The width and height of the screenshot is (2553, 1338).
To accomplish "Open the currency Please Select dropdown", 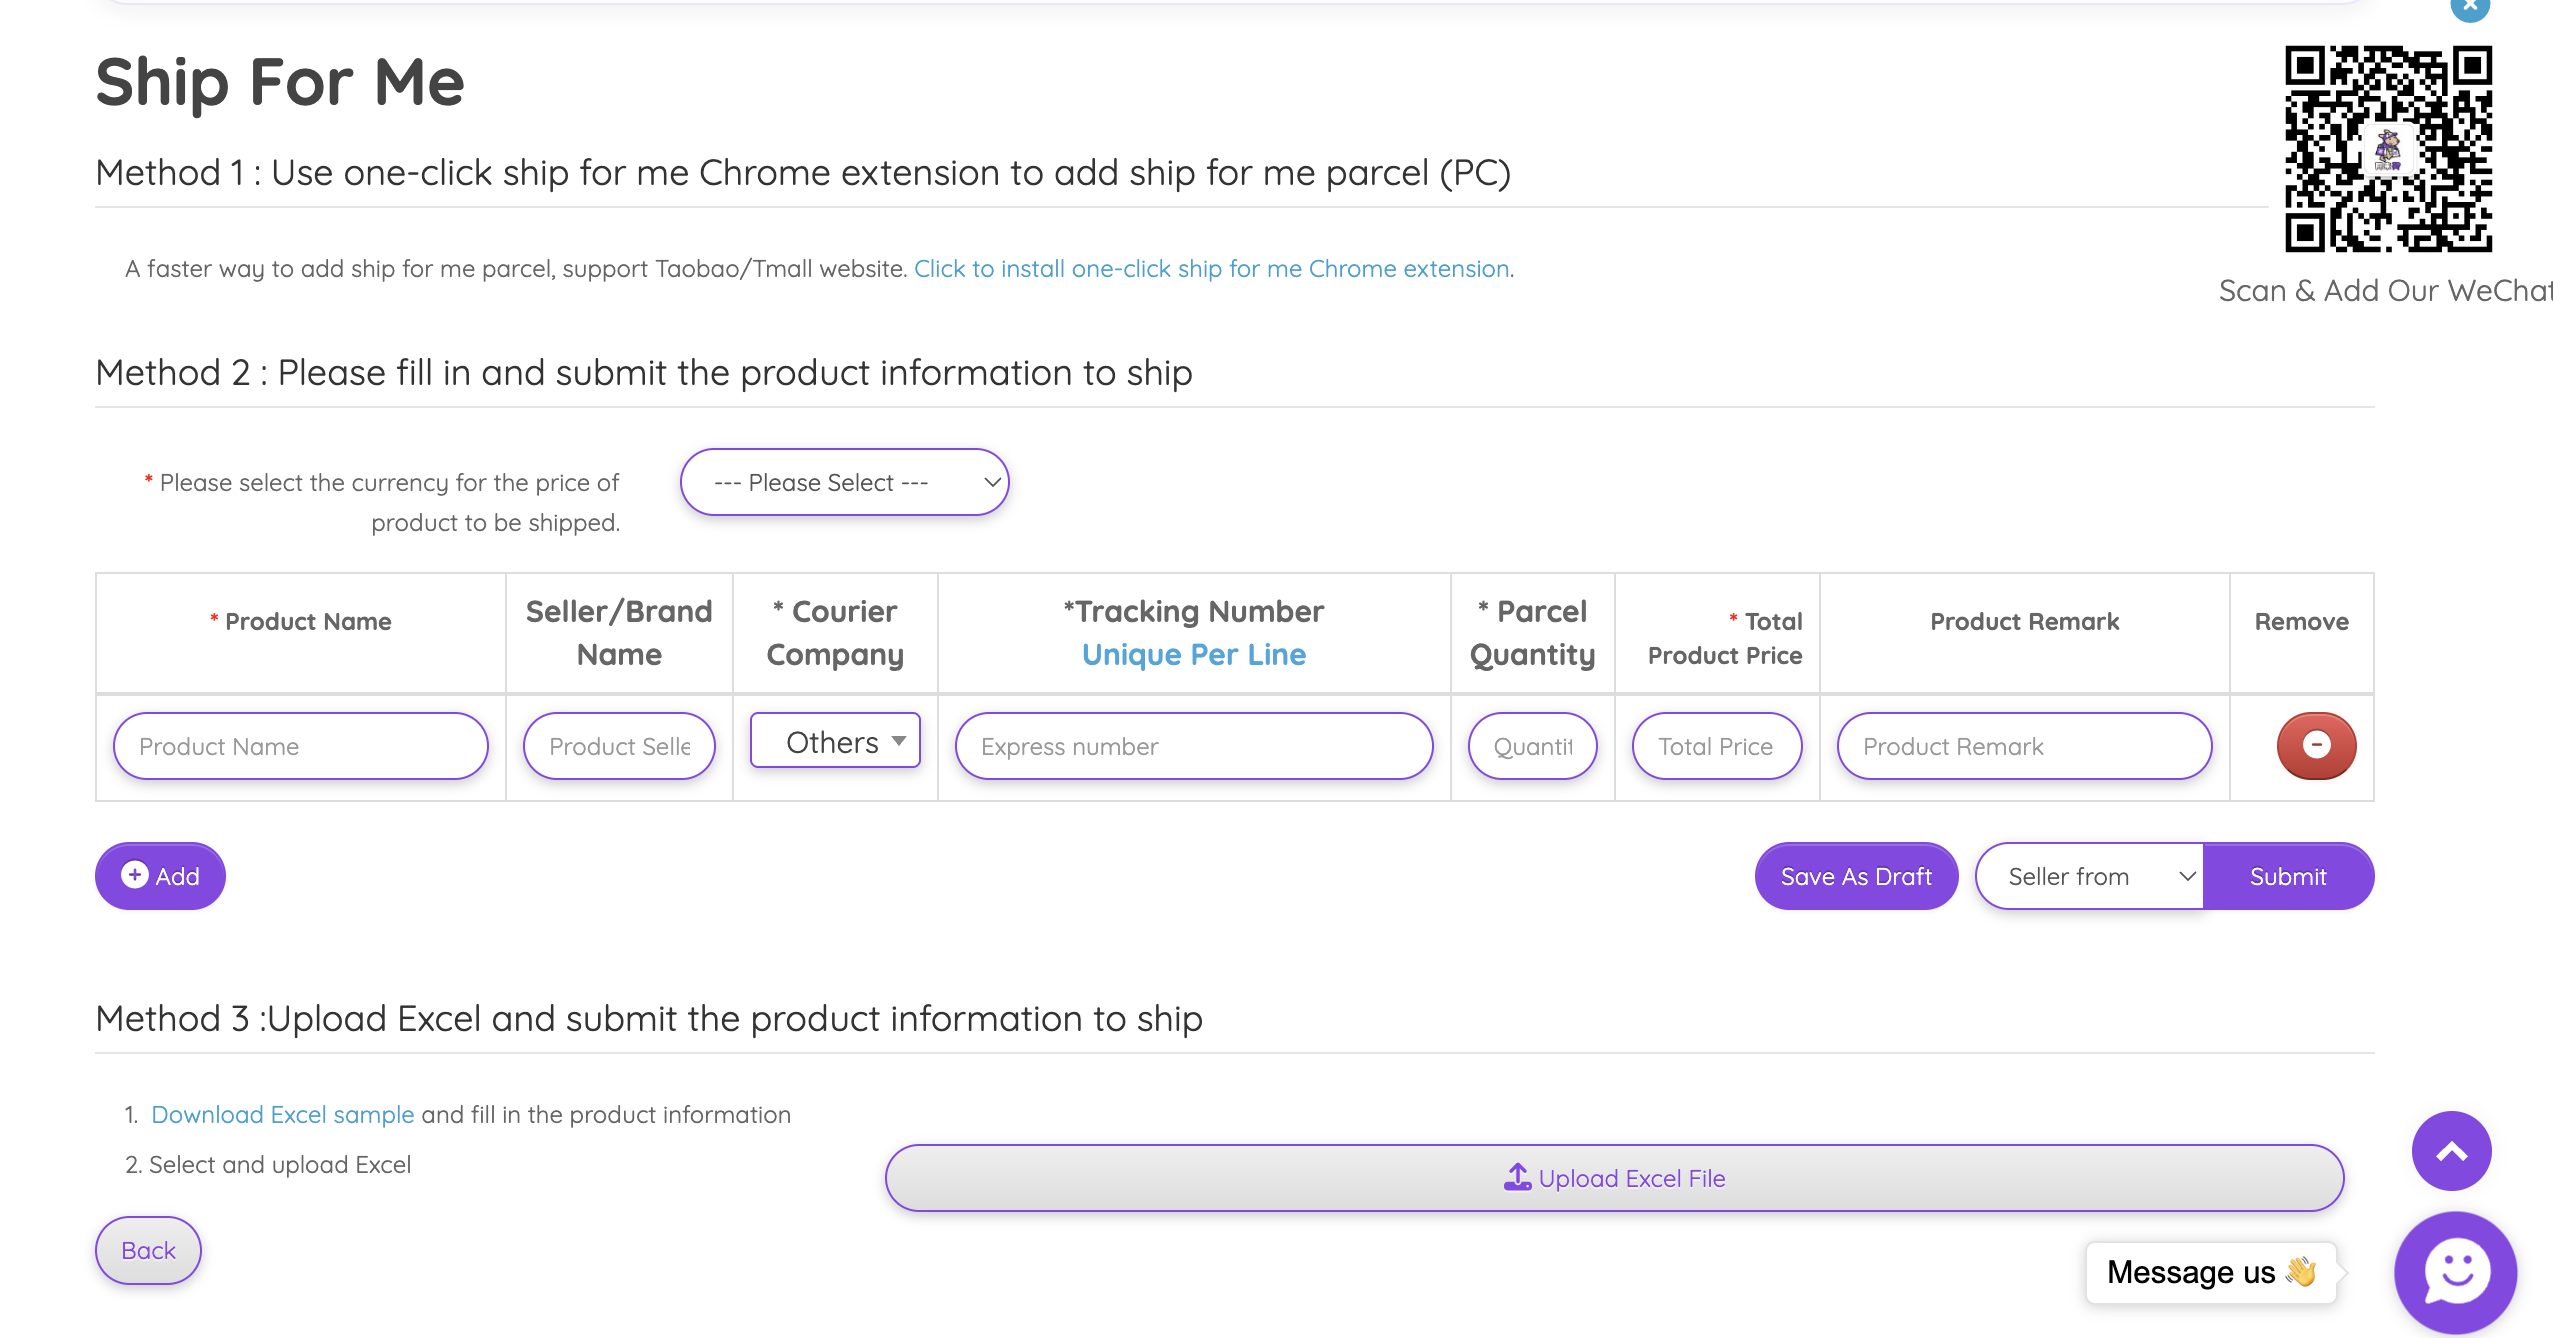I will click(844, 483).
